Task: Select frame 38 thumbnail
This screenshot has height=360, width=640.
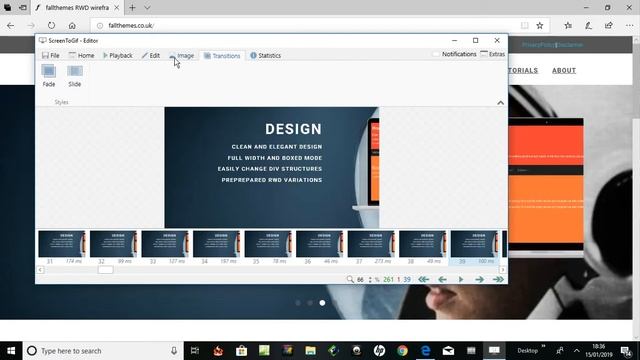Action: 422,247
